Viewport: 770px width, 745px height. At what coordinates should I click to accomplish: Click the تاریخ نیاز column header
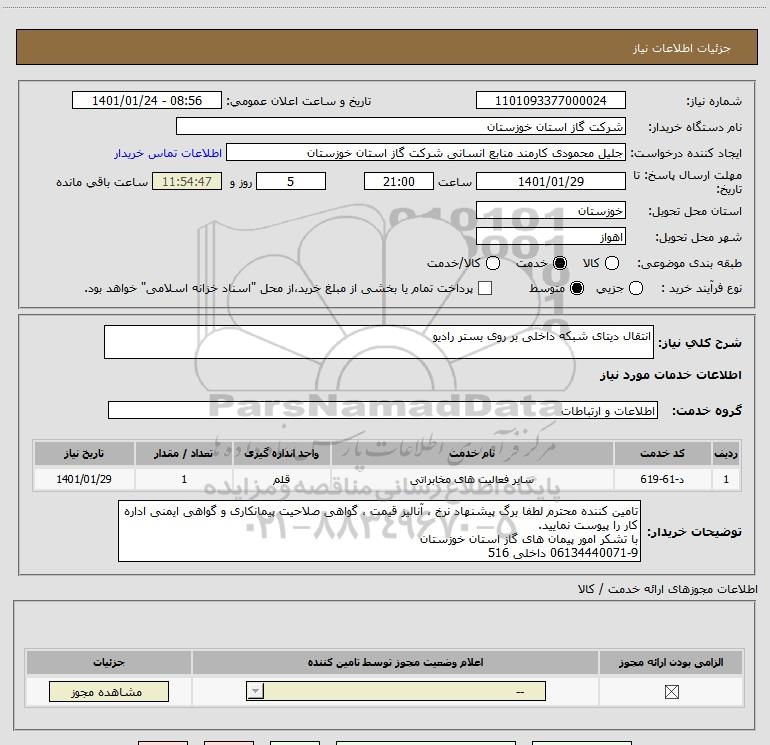click(84, 453)
